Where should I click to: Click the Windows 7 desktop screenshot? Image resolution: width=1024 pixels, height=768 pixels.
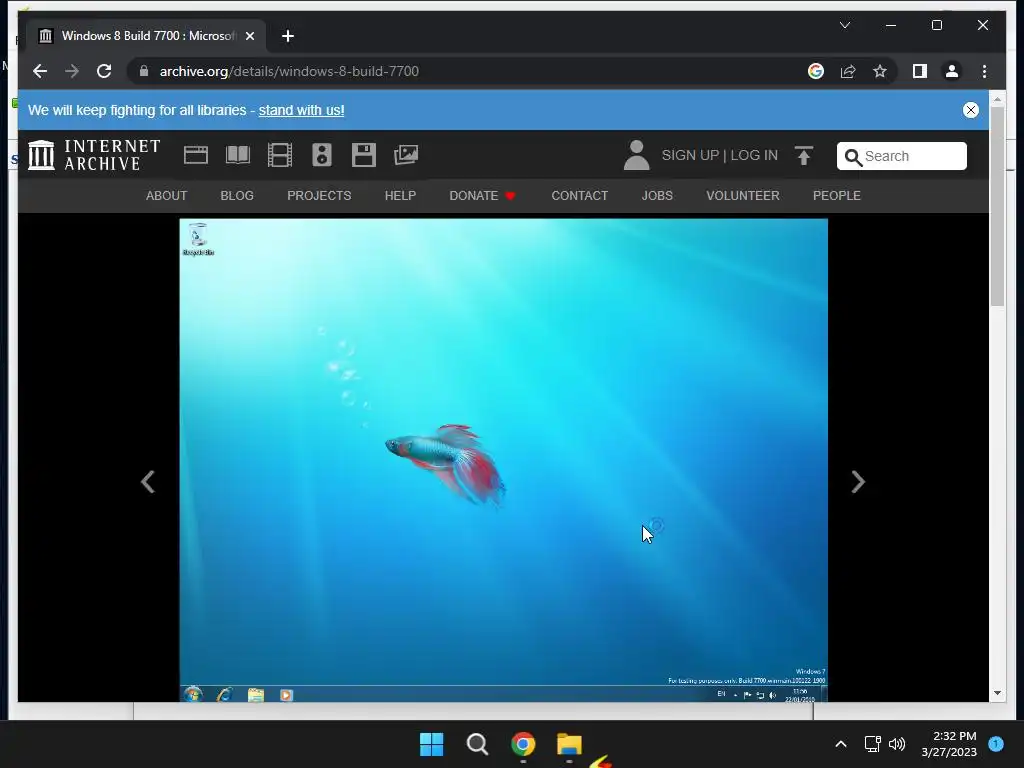(504, 460)
